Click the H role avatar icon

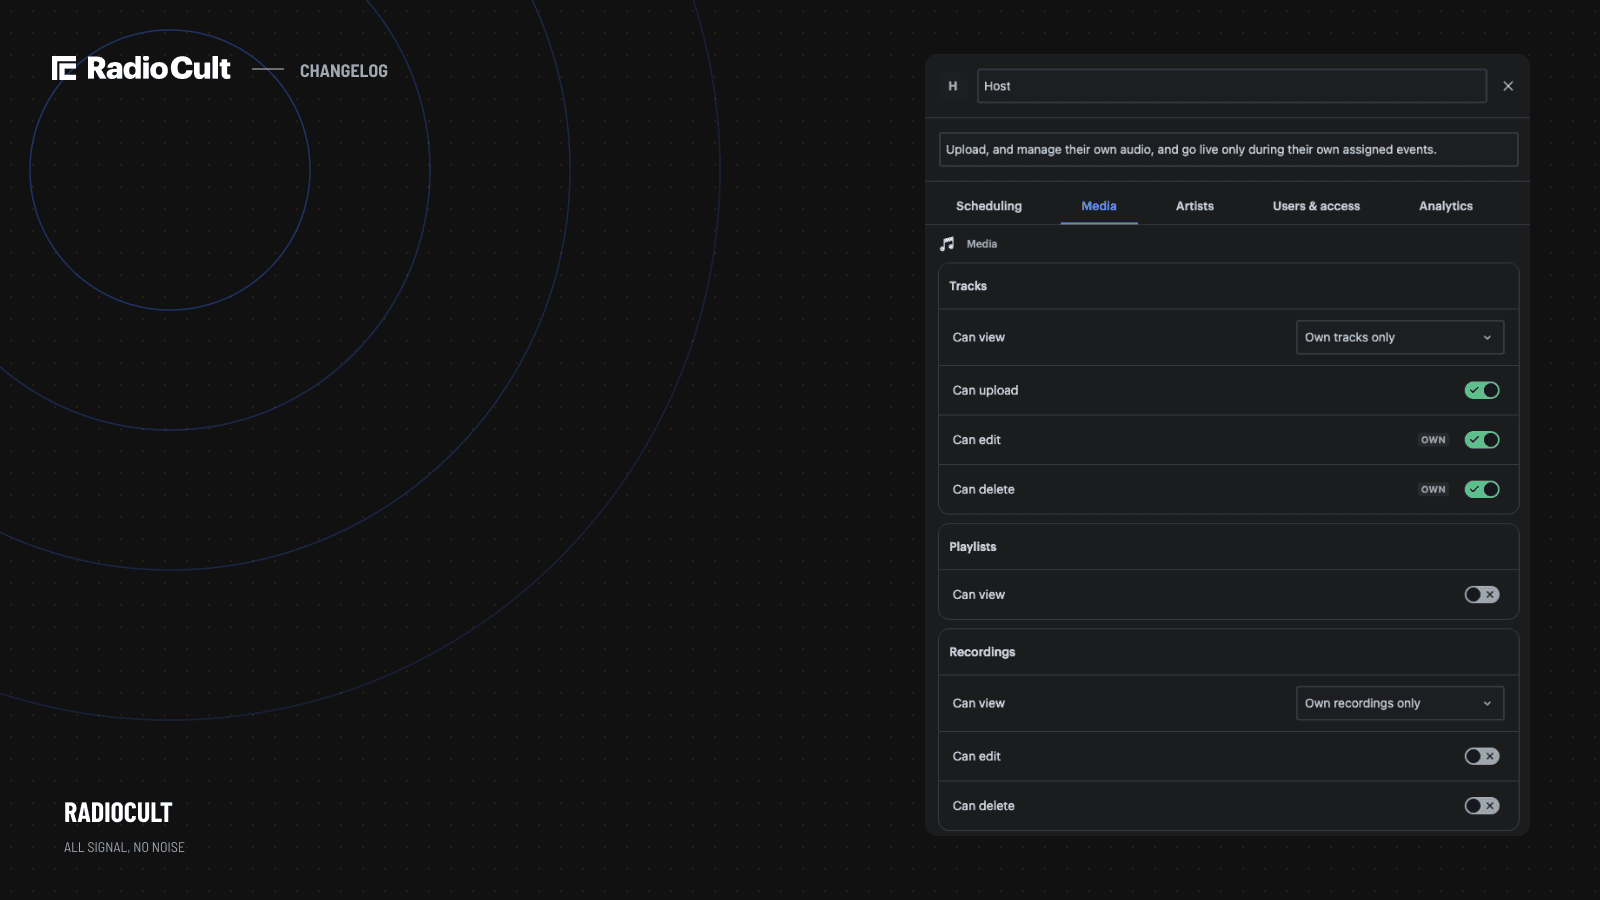[x=953, y=86]
